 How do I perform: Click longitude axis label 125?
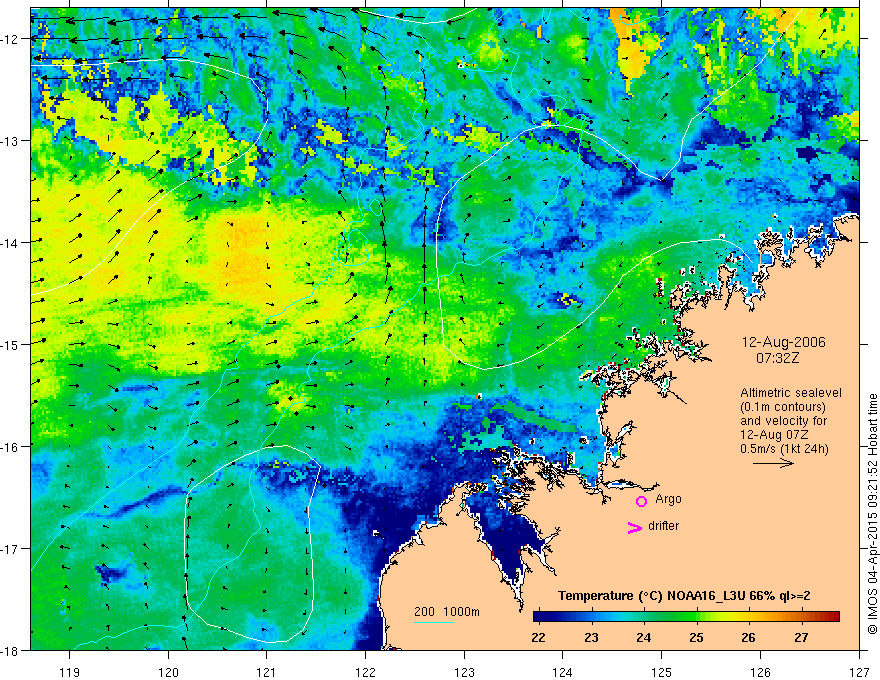click(662, 672)
